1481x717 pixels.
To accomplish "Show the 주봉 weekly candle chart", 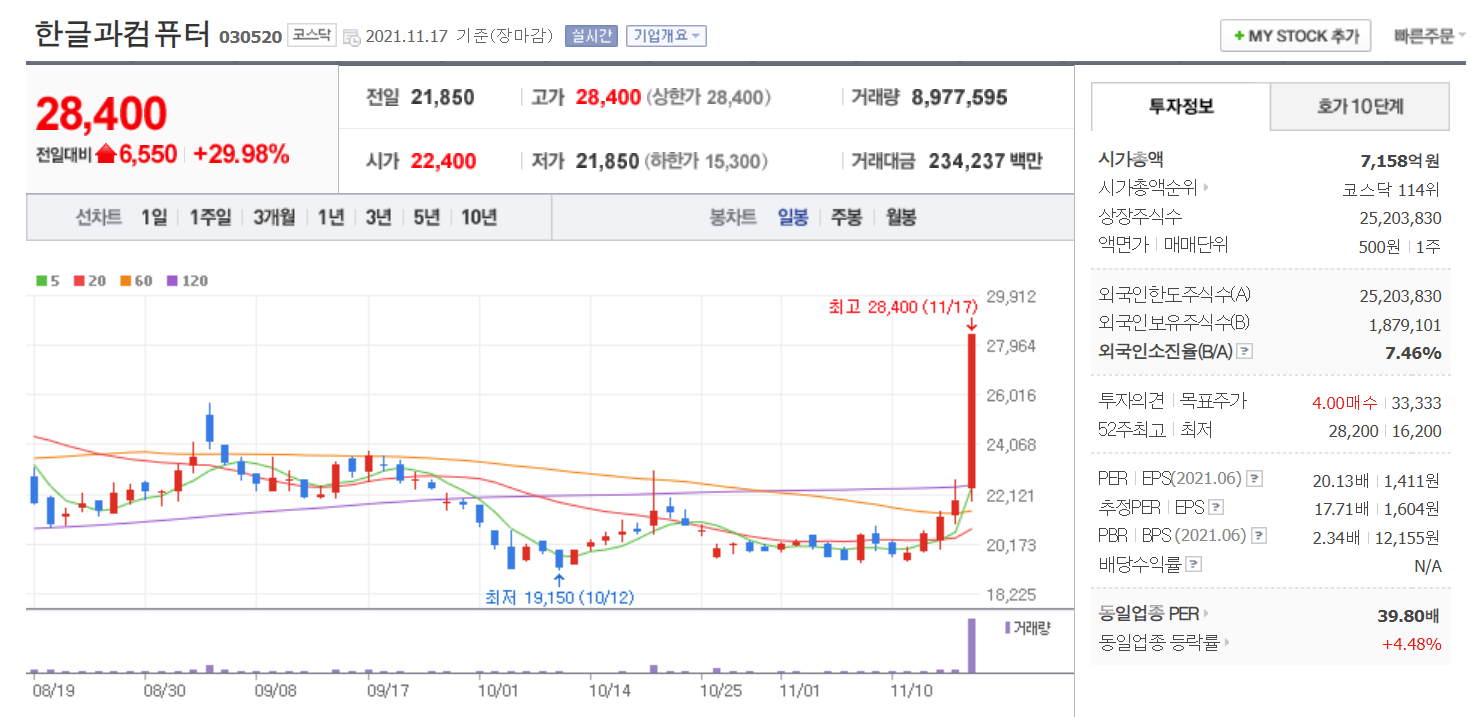I will [x=846, y=217].
